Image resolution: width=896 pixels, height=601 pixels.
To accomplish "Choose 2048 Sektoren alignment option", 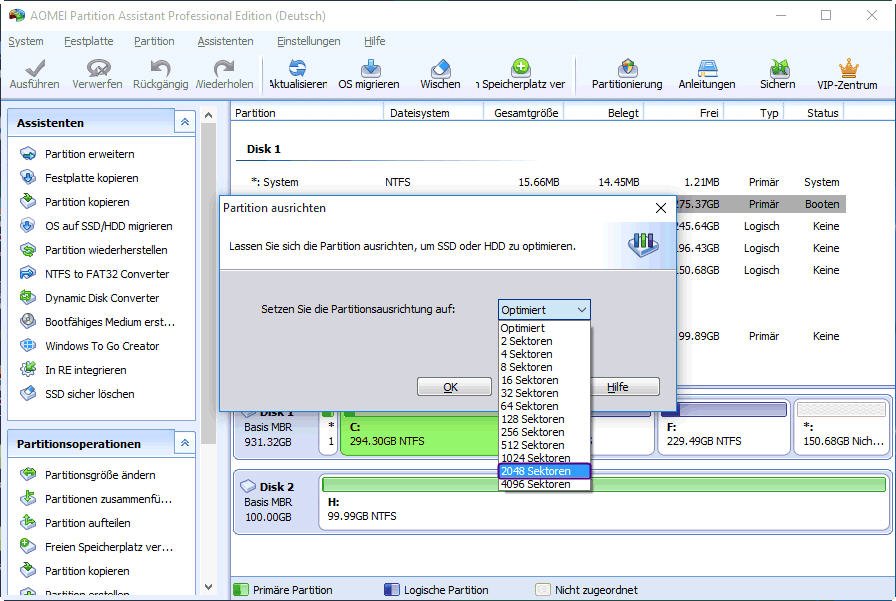I will pos(544,471).
